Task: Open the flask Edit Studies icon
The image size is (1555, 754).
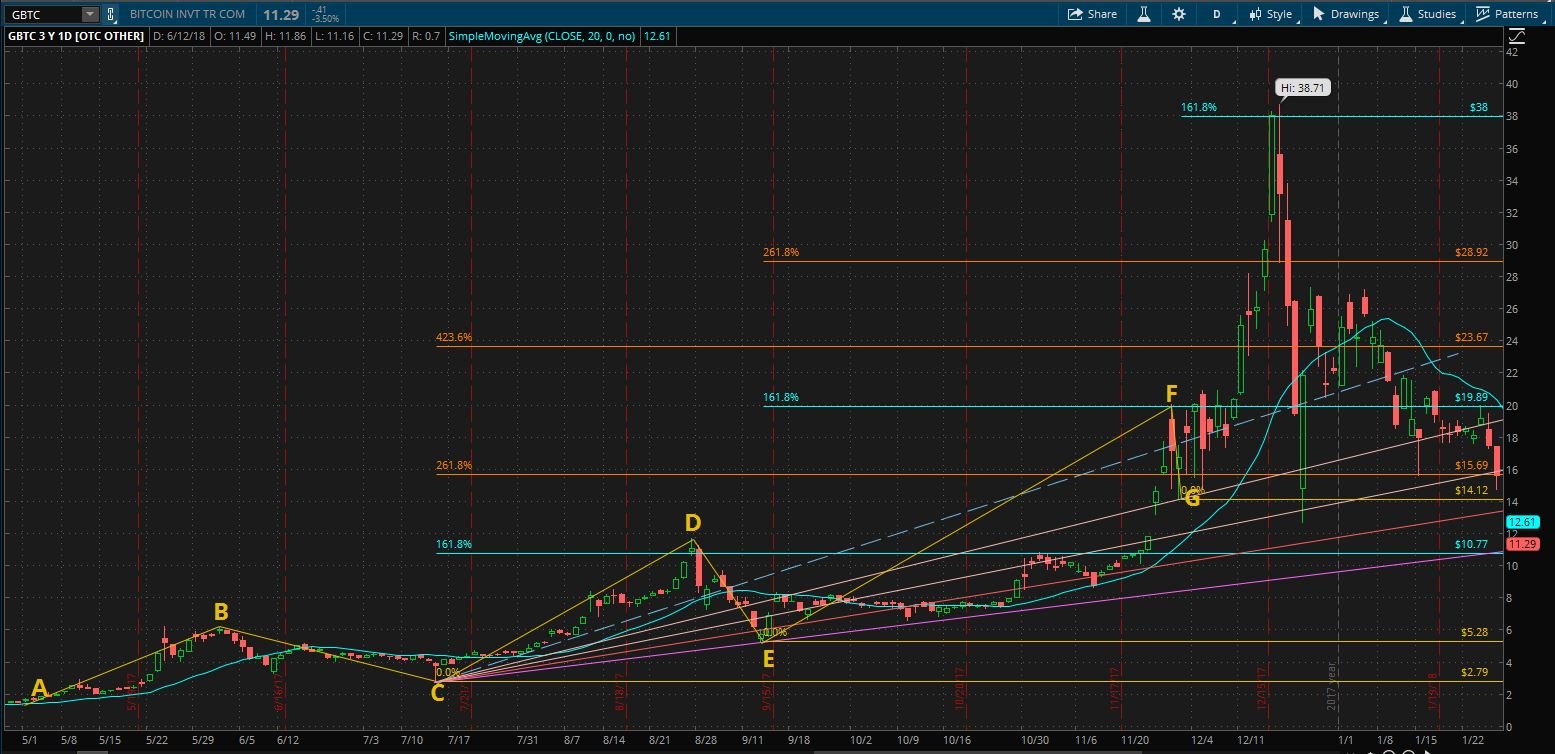Action: (x=1145, y=14)
